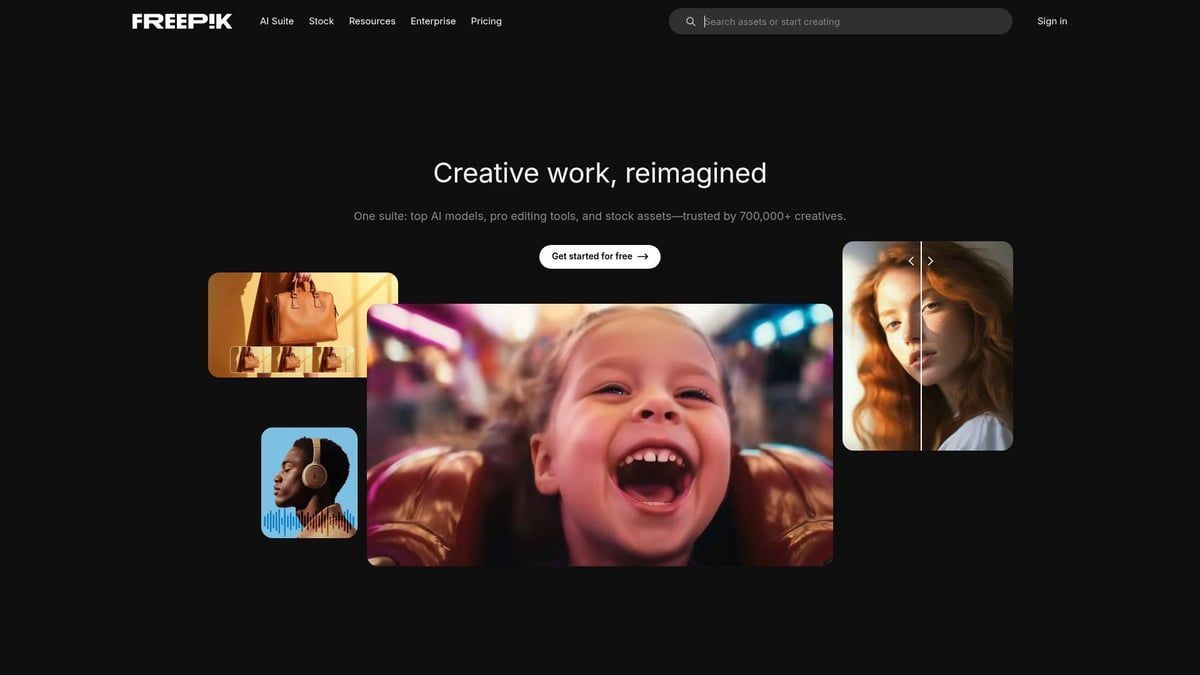
Task: Click the right arrow on the portrait image
Action: [930, 260]
